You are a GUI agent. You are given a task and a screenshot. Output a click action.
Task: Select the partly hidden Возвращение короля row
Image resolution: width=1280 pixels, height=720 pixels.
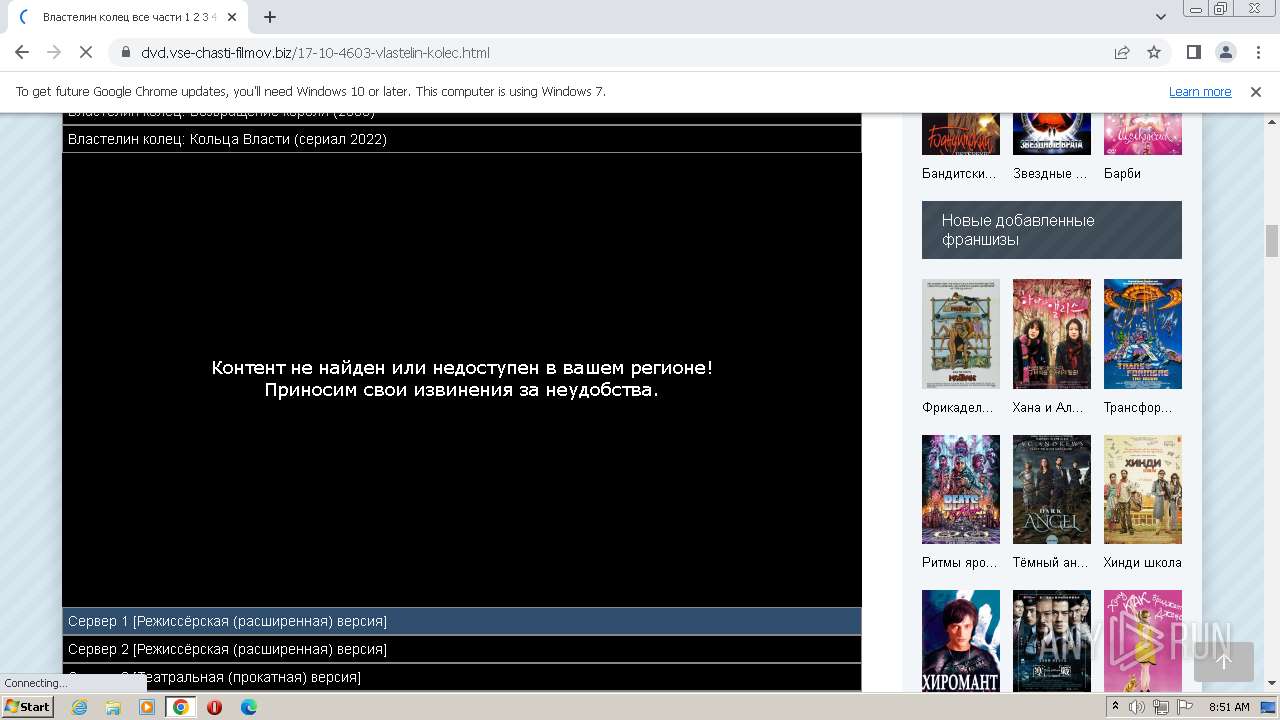point(462,118)
